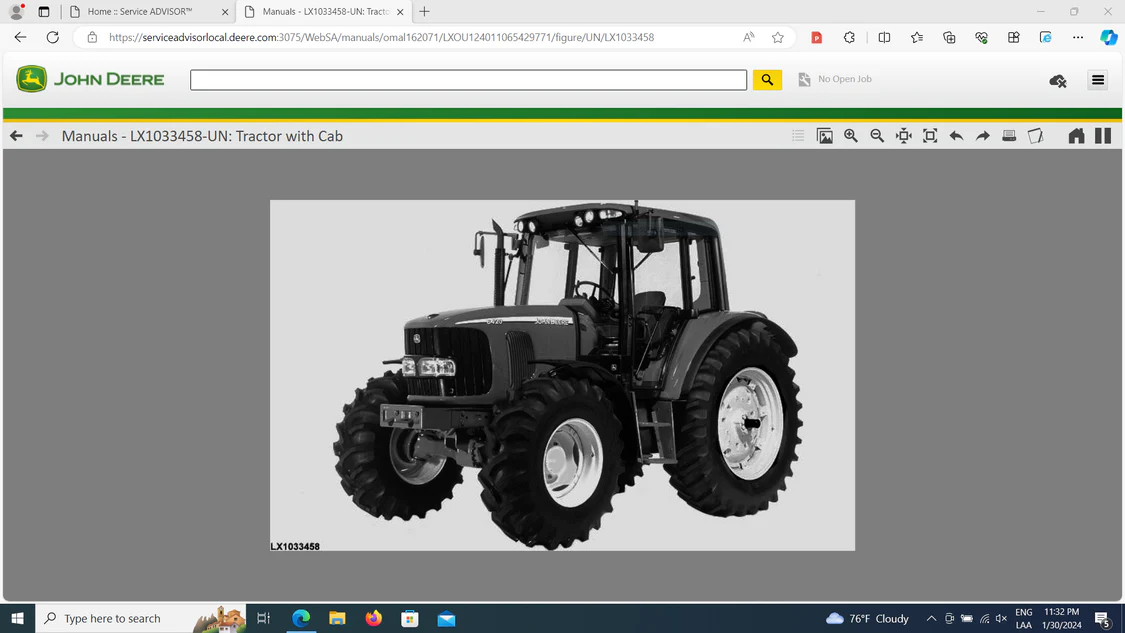Go to Service ADVISOR home via house icon
1125x633 pixels.
click(x=1076, y=136)
